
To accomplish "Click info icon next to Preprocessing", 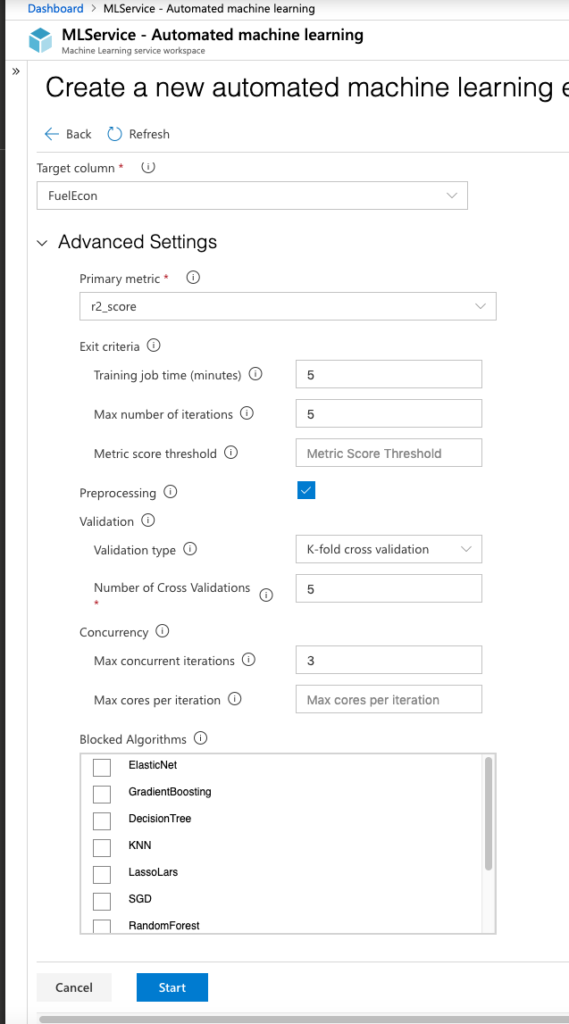I will [171, 492].
